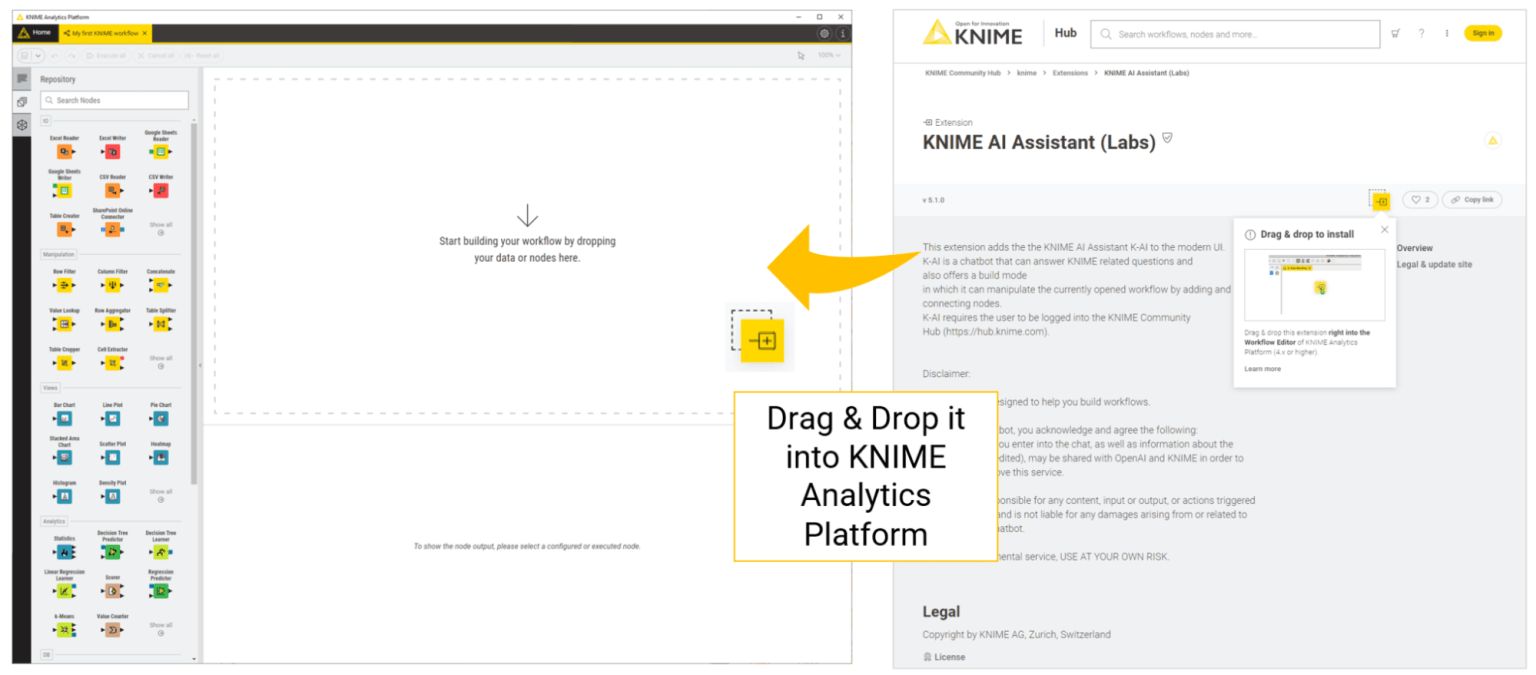Select the Row Aggregator node icon
Screen dimensions: 1536x675
112,324
